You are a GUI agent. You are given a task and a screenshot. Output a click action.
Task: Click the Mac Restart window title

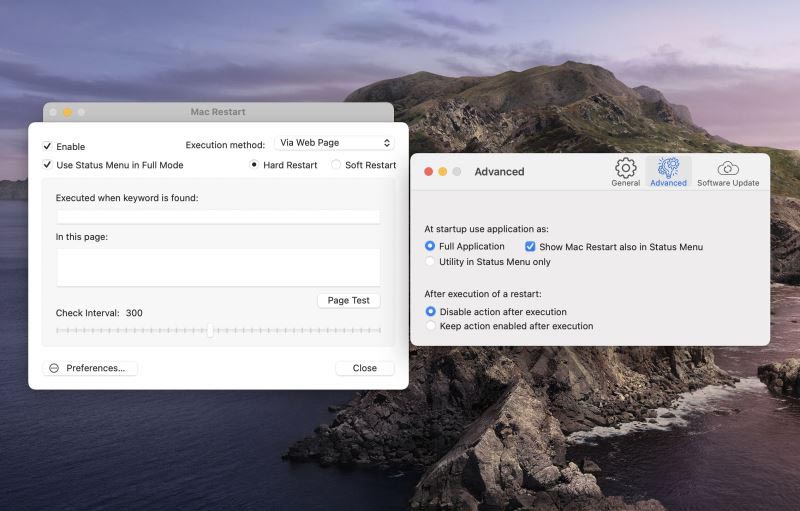tap(218, 112)
